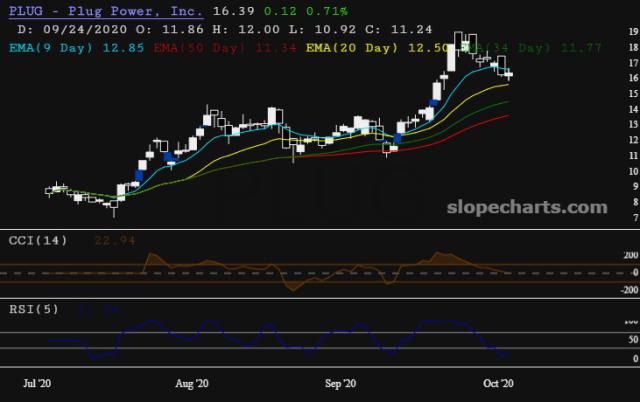Select the EMA(9 Day) legend label
This screenshot has height=402, width=640.
tap(59, 47)
